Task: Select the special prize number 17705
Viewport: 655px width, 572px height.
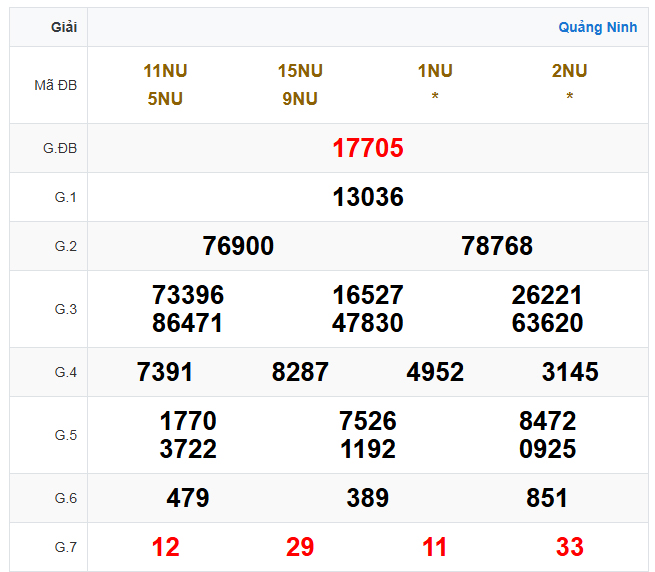Action: tap(367, 149)
